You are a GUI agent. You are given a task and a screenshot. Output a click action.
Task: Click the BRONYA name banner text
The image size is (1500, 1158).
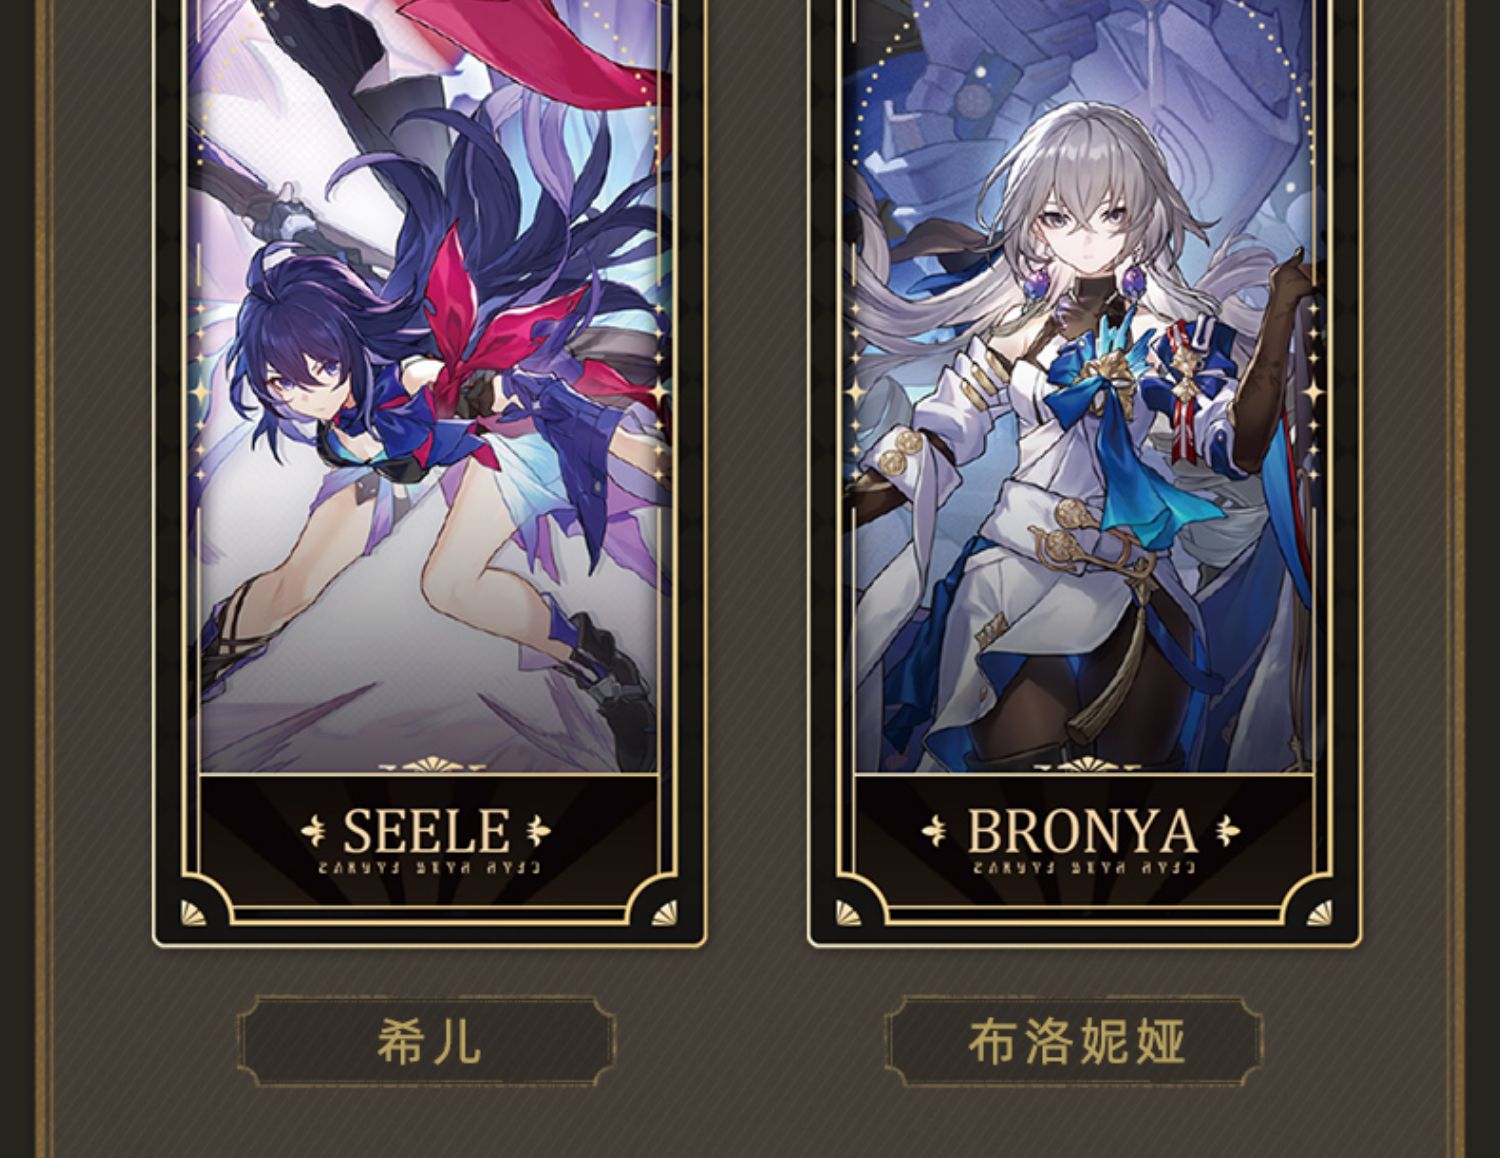(x=1082, y=831)
